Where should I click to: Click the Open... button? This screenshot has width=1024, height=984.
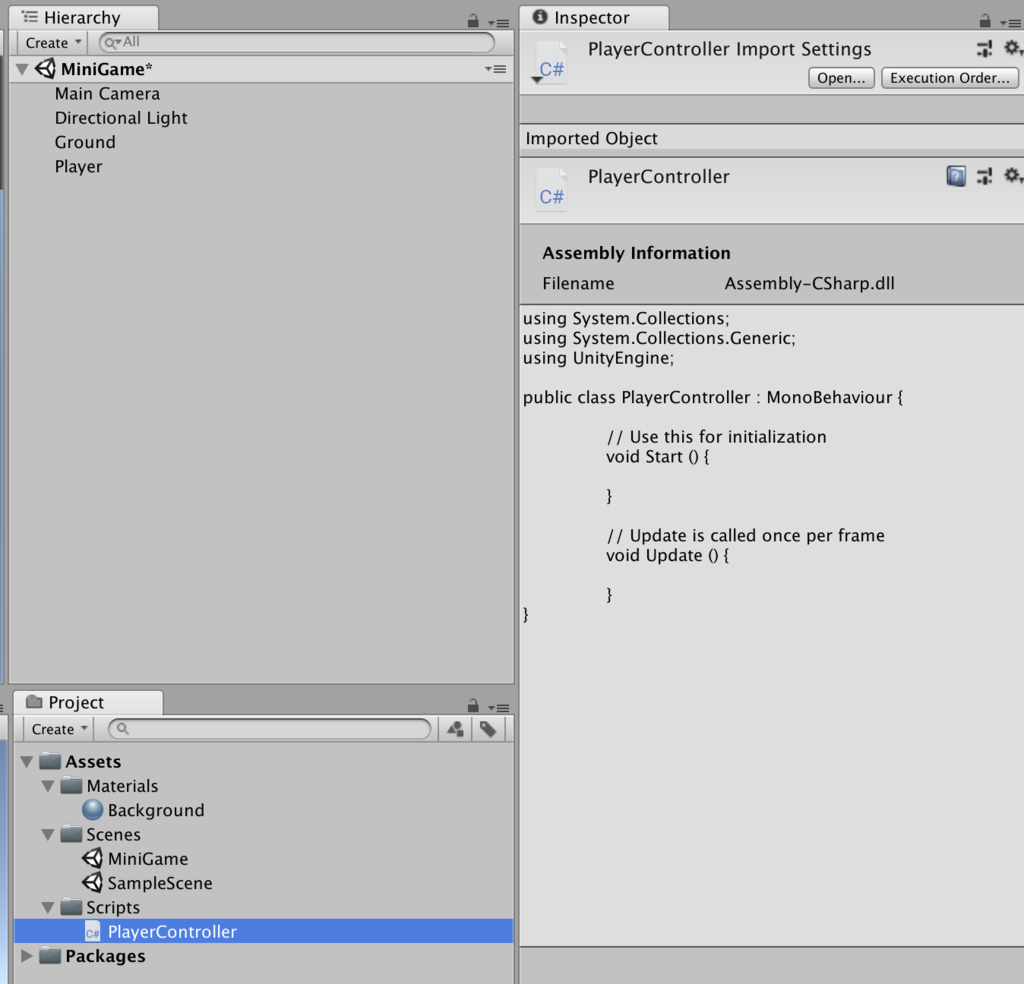pyautogui.click(x=841, y=78)
